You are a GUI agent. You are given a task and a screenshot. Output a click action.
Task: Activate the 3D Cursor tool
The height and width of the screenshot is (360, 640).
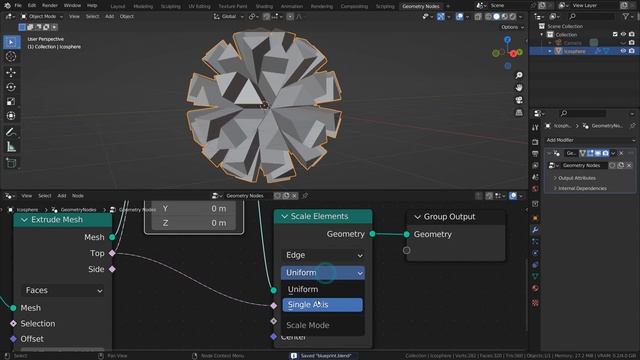pos(11,56)
